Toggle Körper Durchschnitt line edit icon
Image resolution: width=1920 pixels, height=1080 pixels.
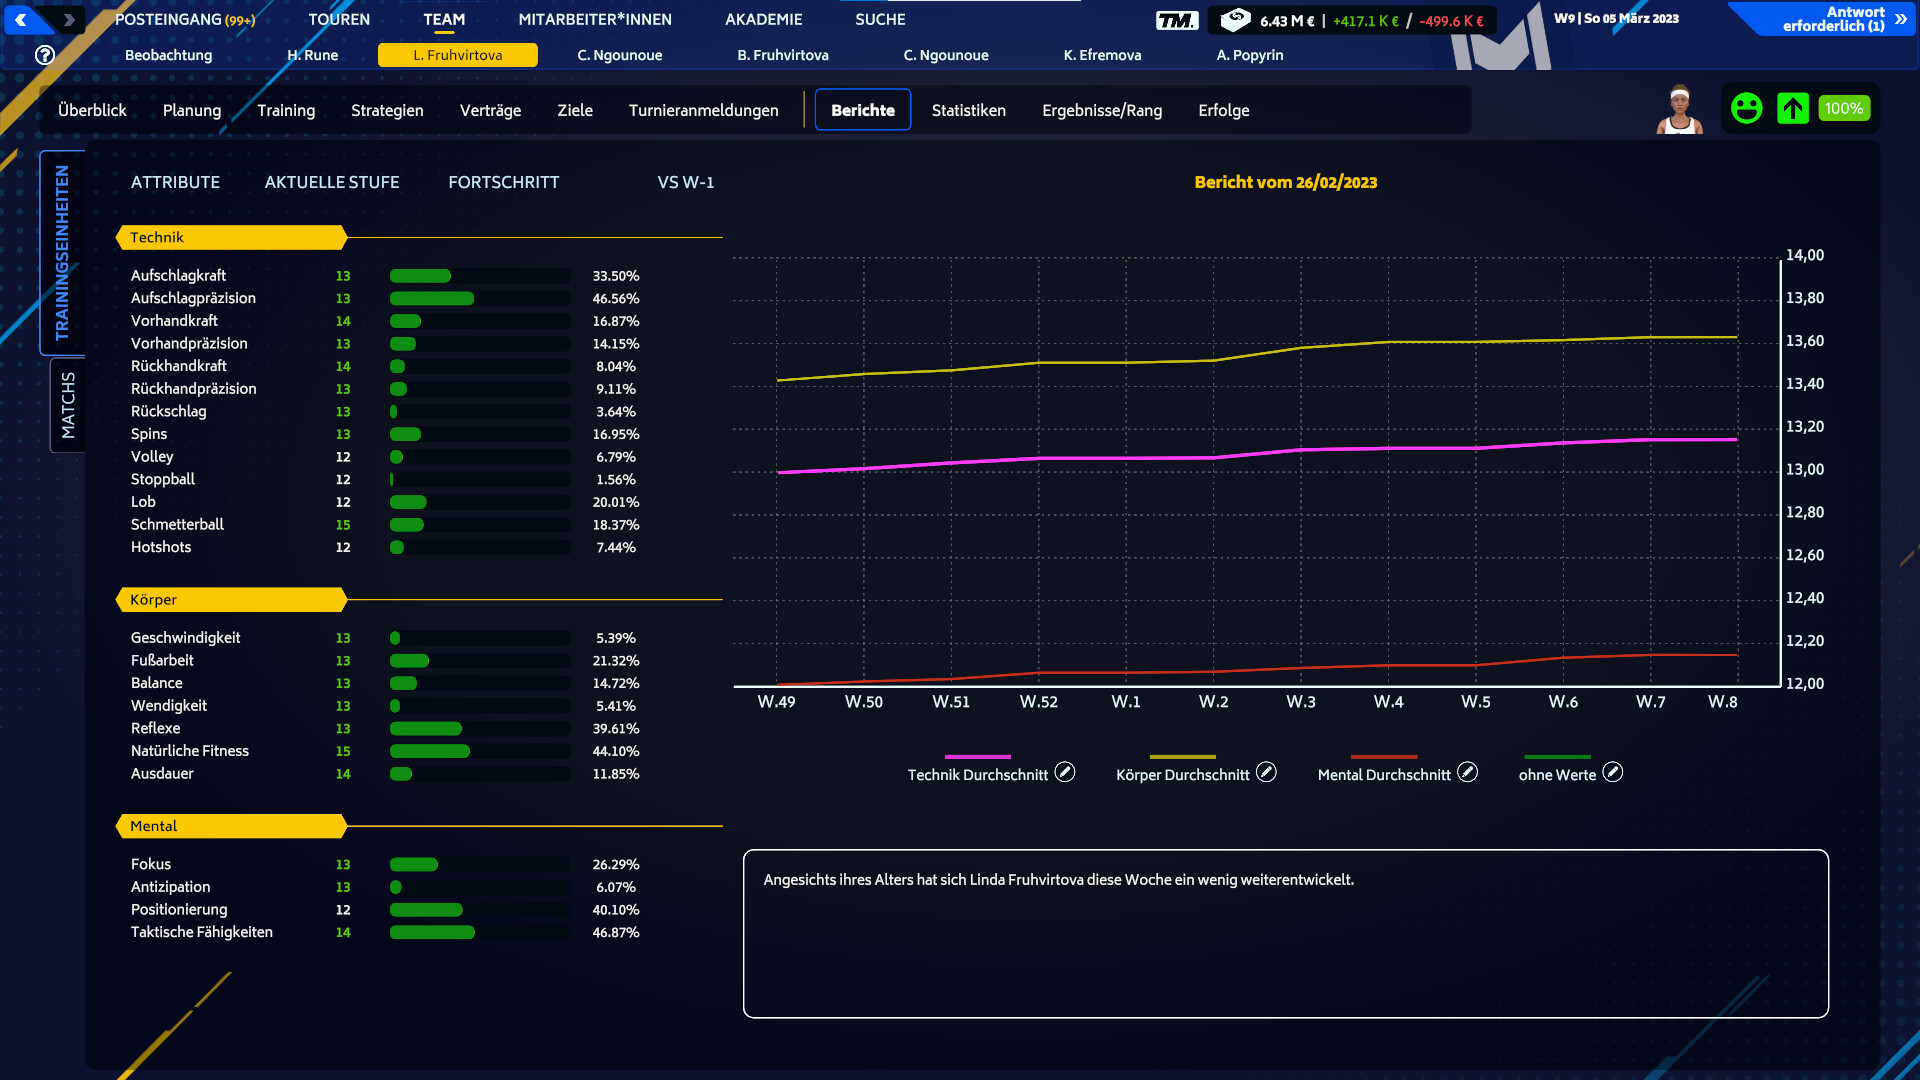1266,772
